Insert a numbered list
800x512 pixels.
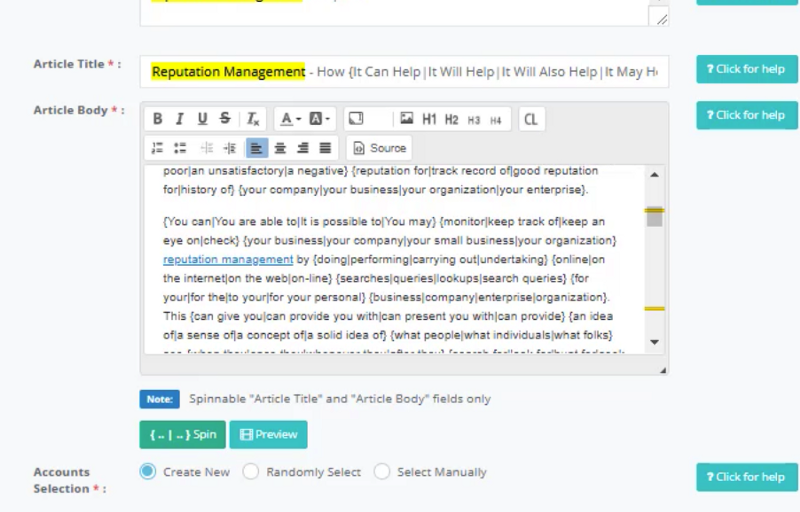[x=157, y=148]
